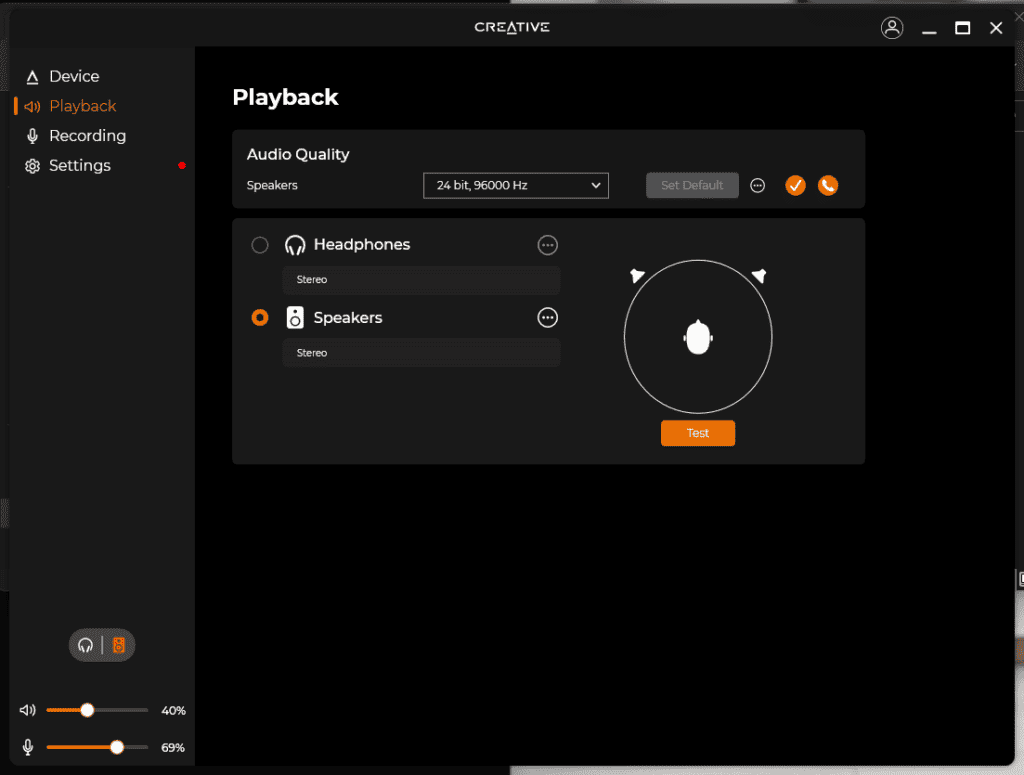Click the left front speaker icon
The width and height of the screenshot is (1024, 775).
637,276
